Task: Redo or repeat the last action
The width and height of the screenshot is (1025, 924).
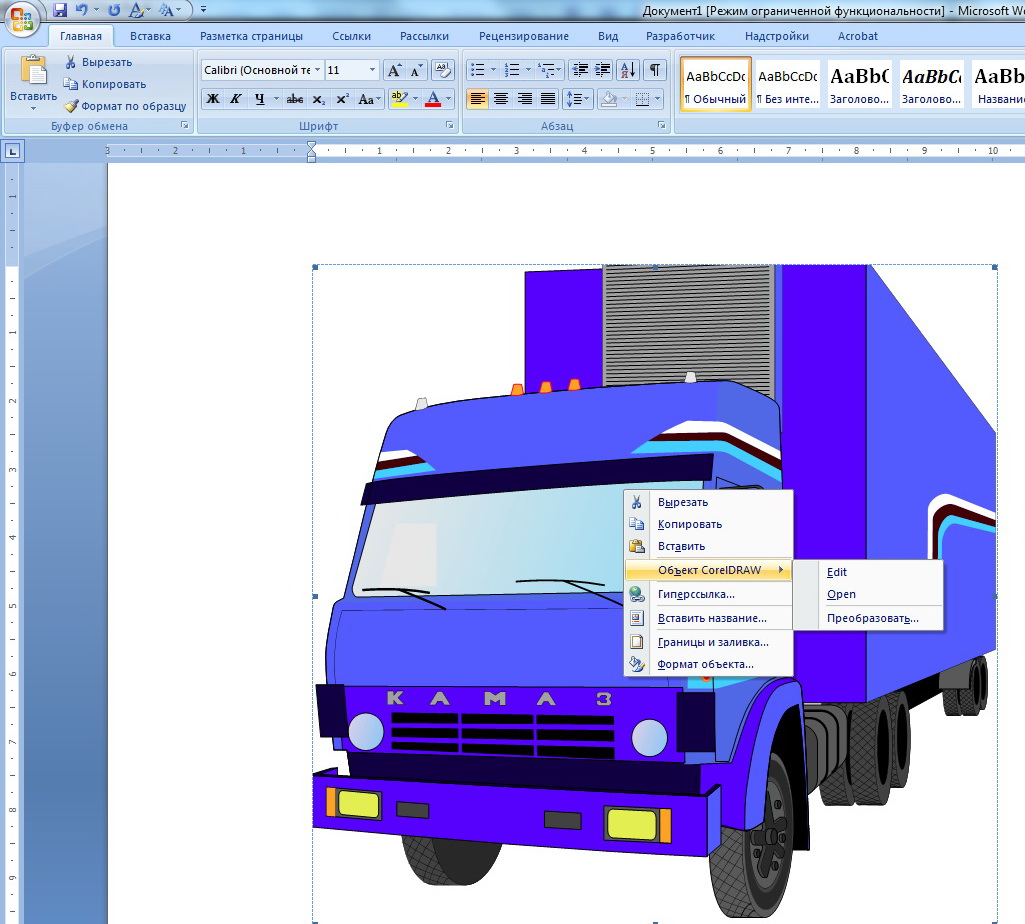Action: point(114,10)
